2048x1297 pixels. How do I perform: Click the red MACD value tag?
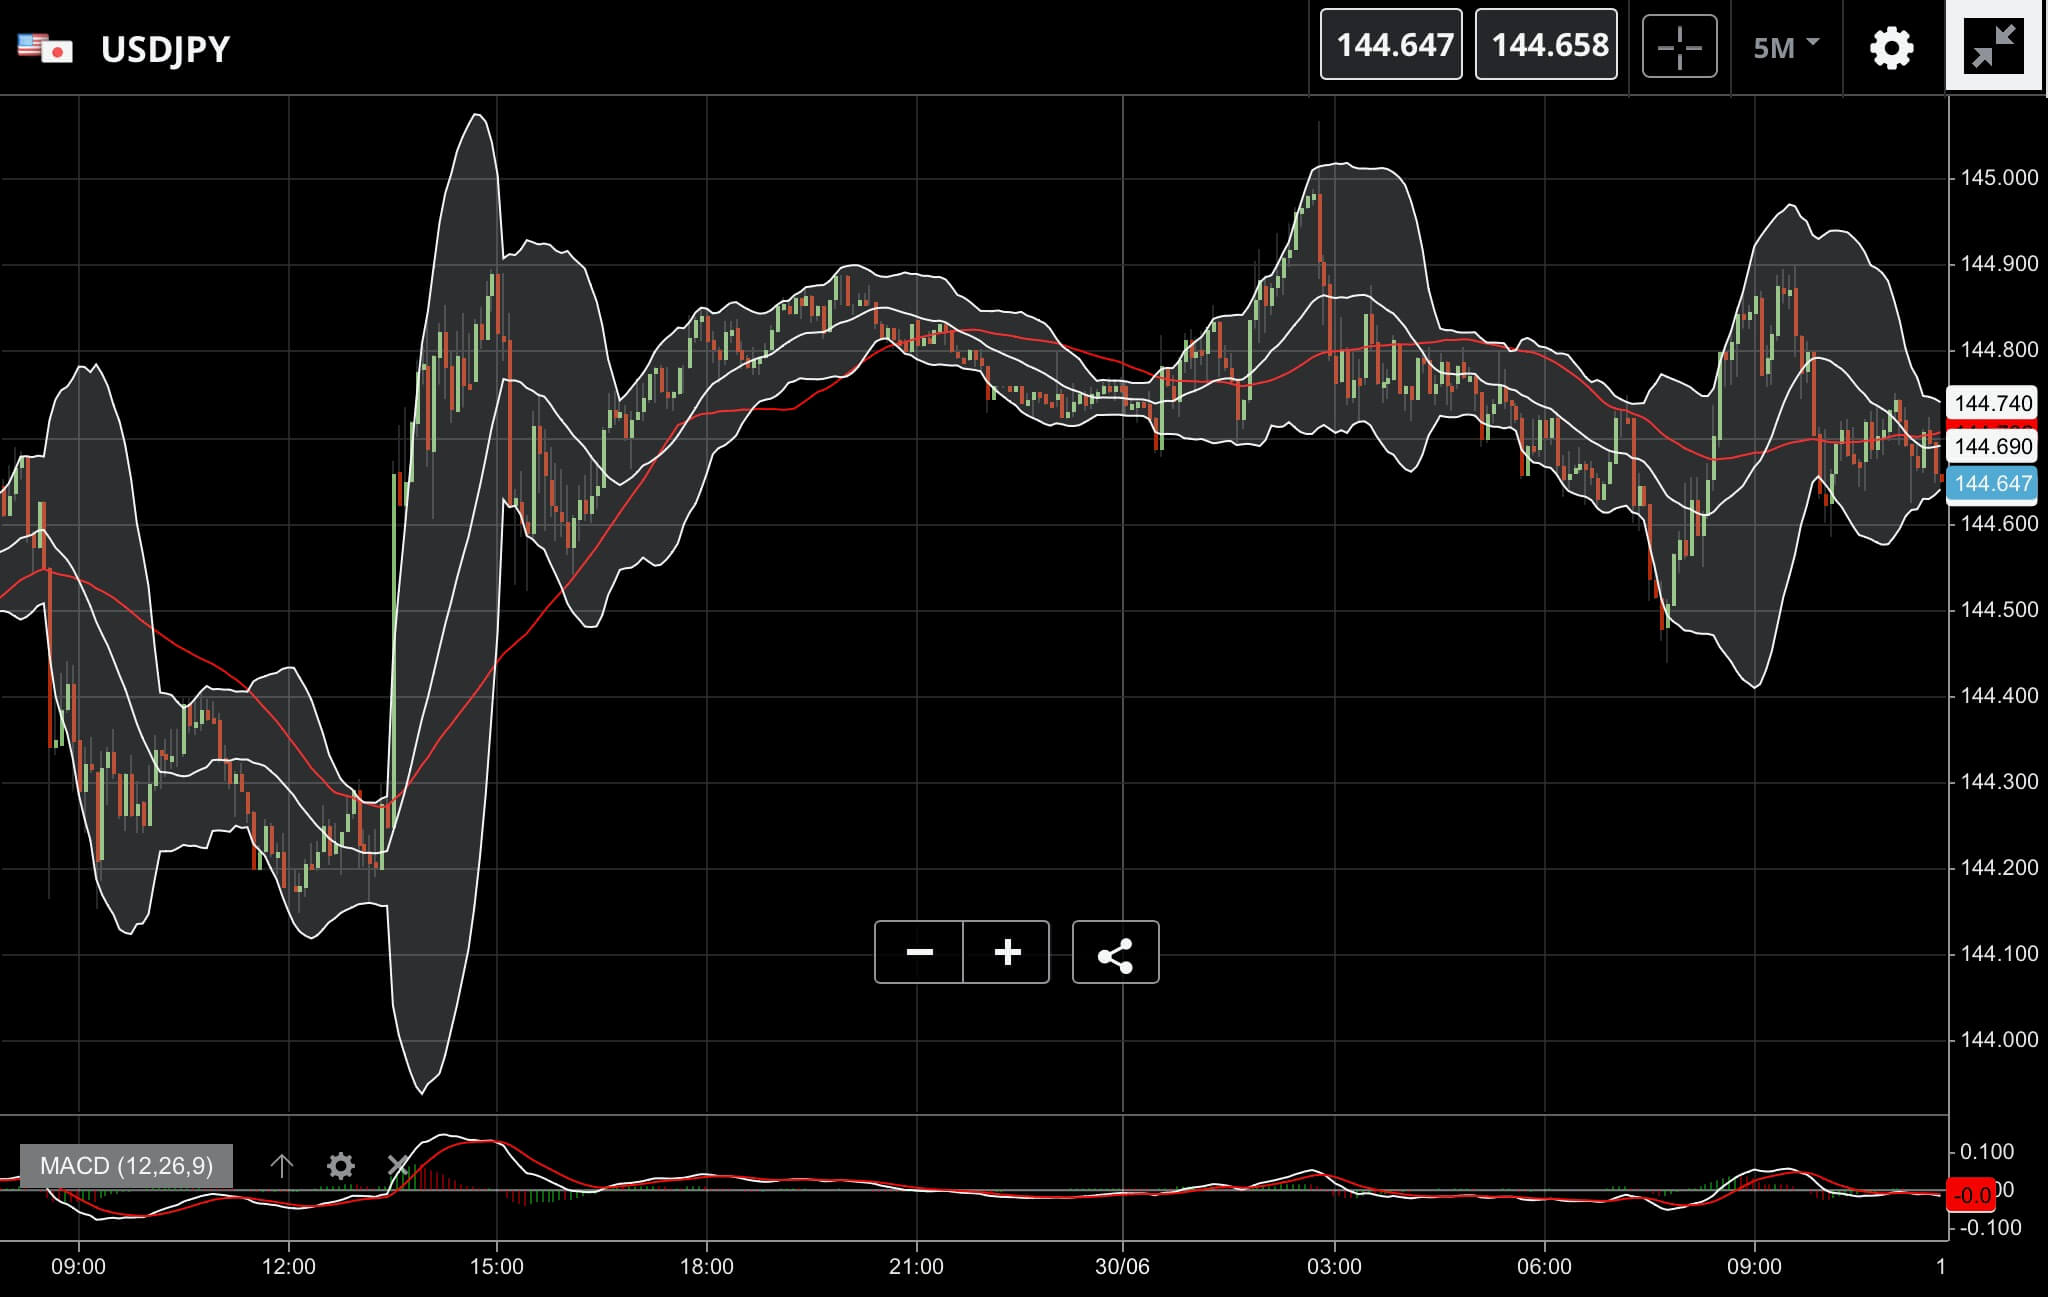pyautogui.click(x=1970, y=1195)
